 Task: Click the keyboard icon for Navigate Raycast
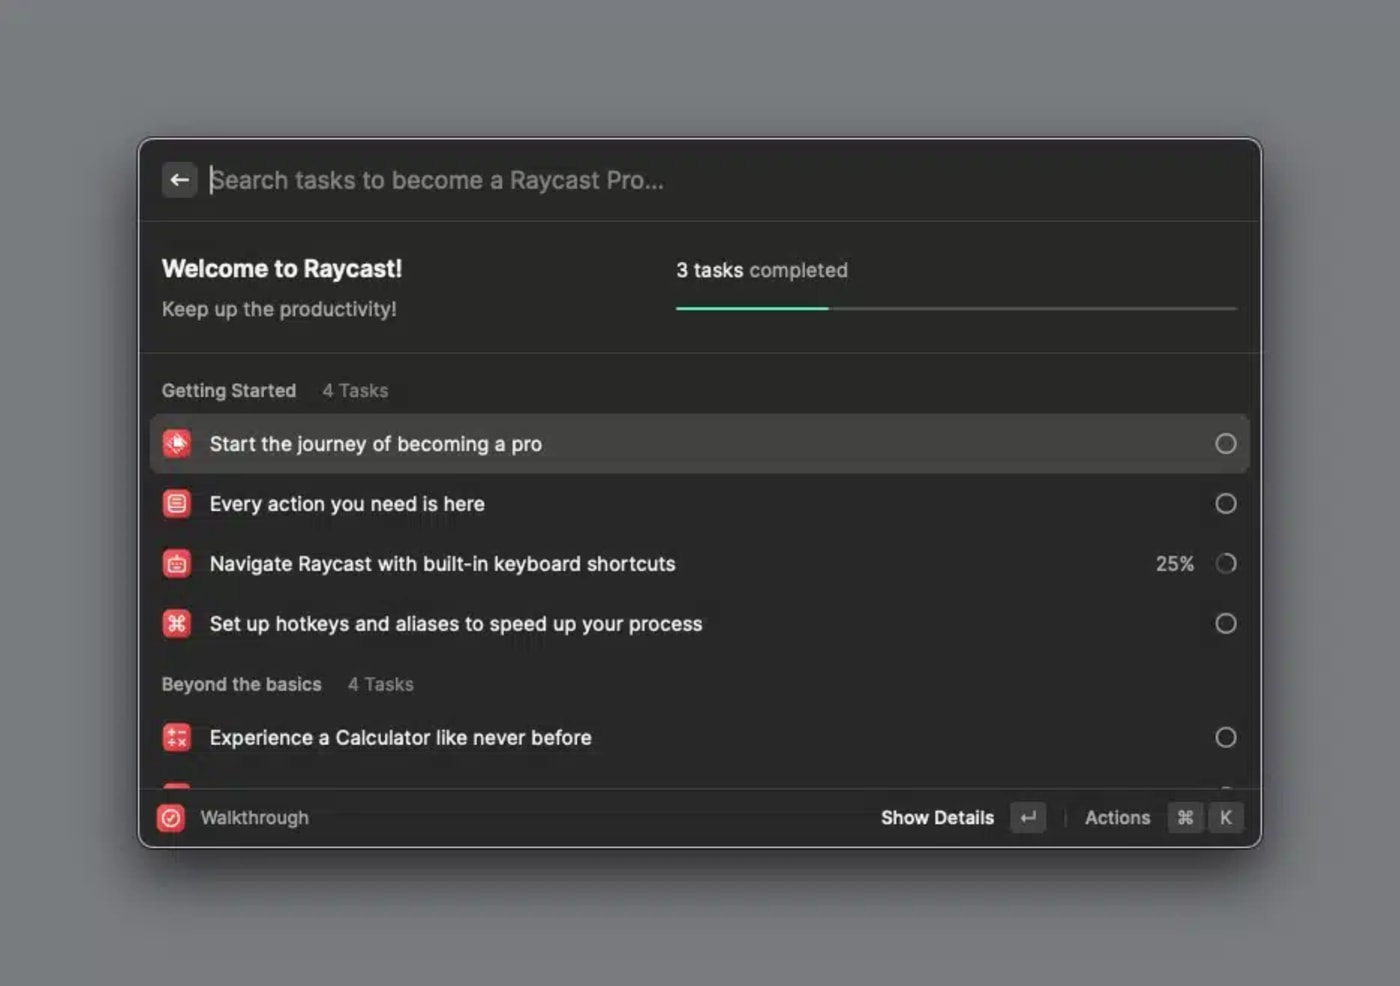pyautogui.click(x=177, y=563)
